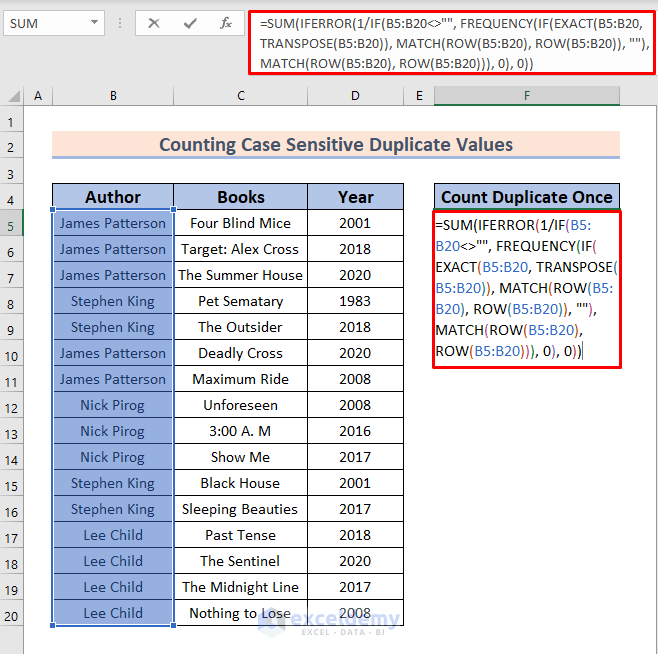This screenshot has height=654, width=658.
Task: Click Stephen King in row 8
Action: point(113,301)
